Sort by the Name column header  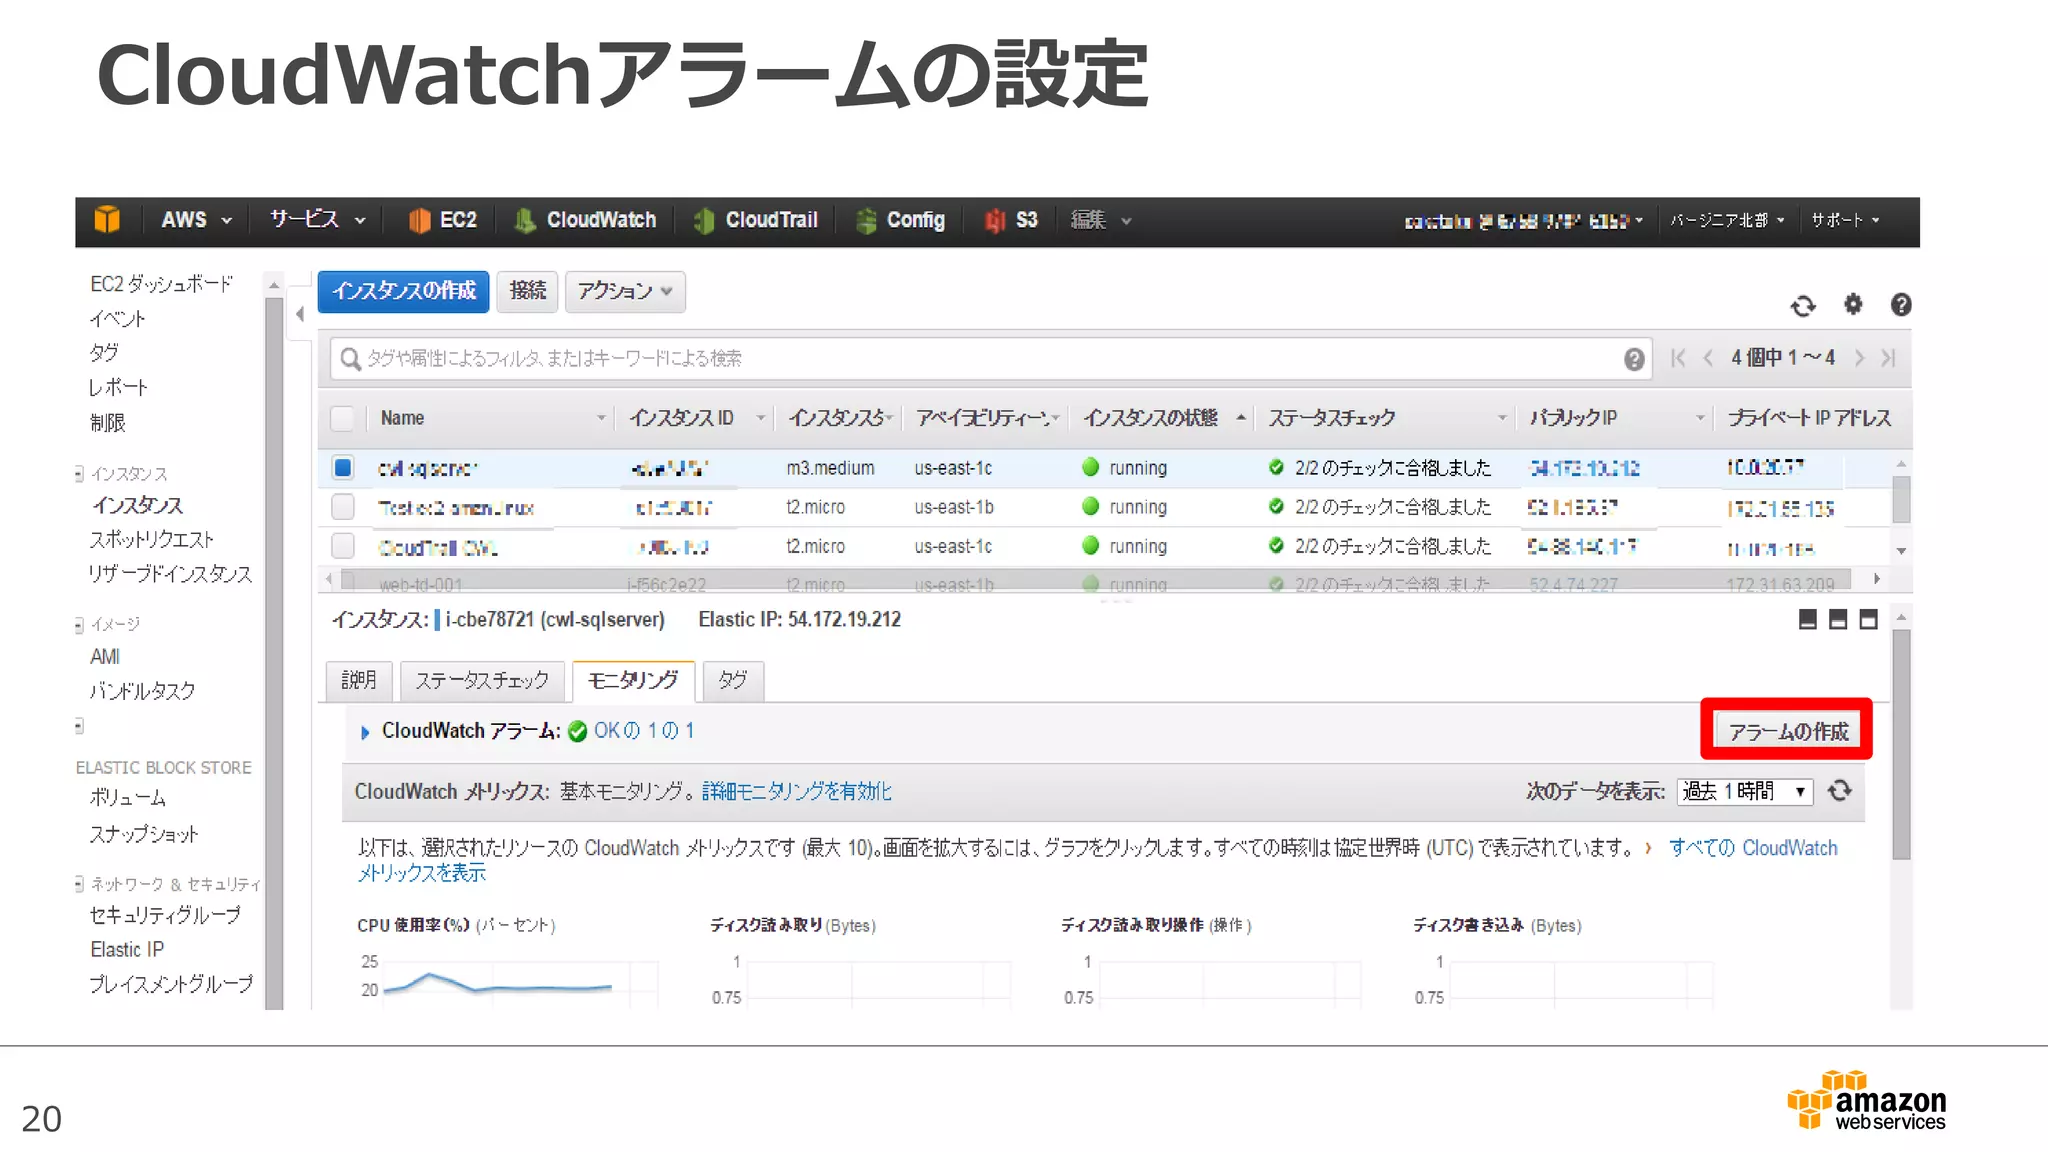click(x=402, y=418)
